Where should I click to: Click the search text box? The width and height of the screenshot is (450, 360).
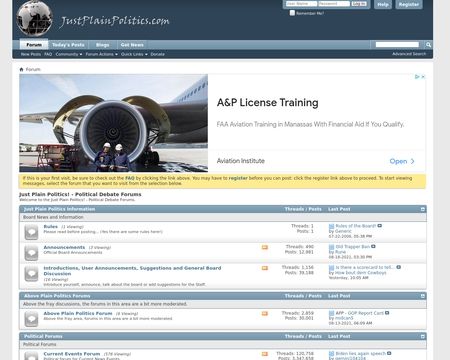(397, 45)
